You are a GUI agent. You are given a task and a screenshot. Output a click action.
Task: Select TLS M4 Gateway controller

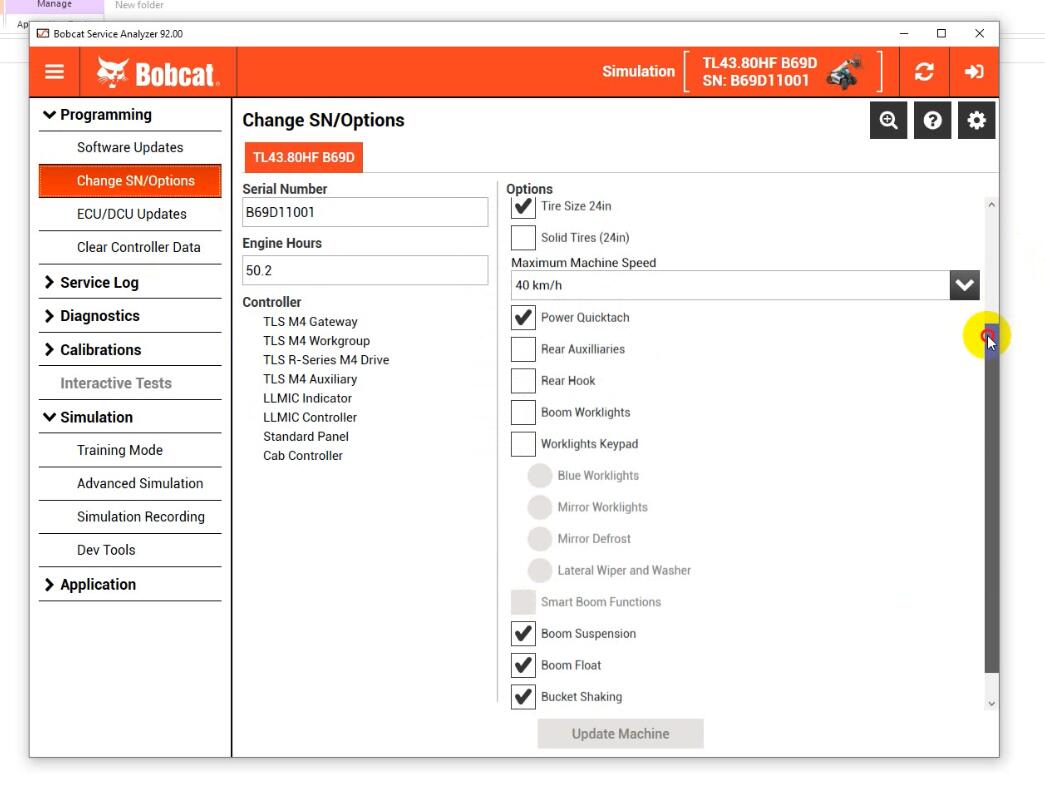pyautogui.click(x=310, y=321)
